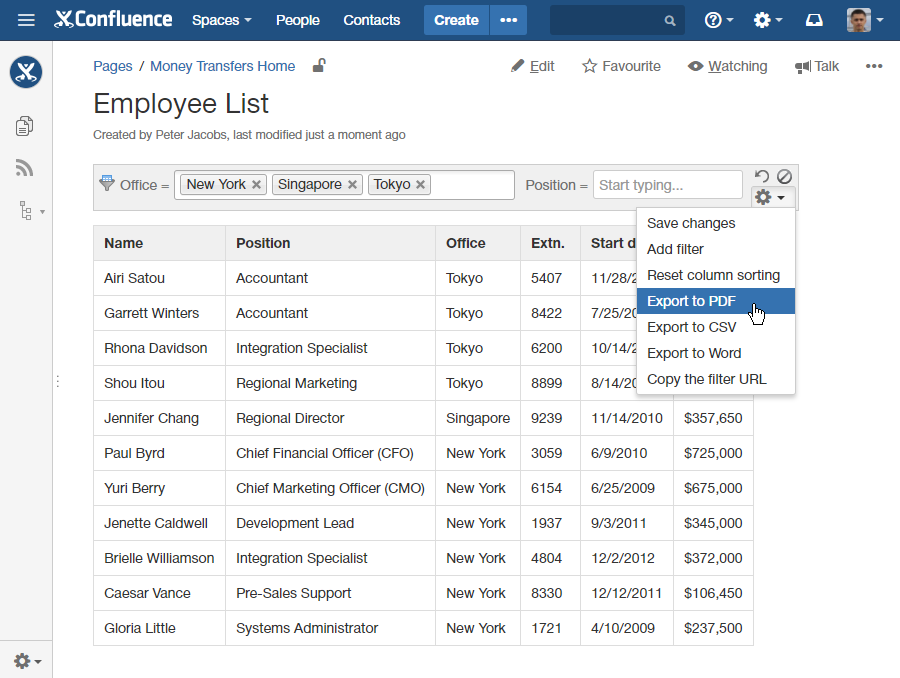Choose Copy the filter URL option
Image resolution: width=900 pixels, height=678 pixels.
tap(706, 379)
